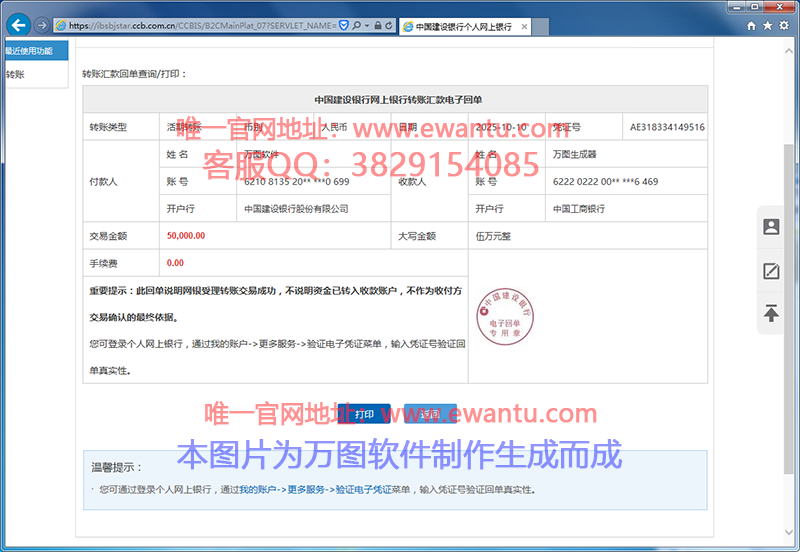Select the fee value 0.00

pyautogui.click(x=175, y=263)
